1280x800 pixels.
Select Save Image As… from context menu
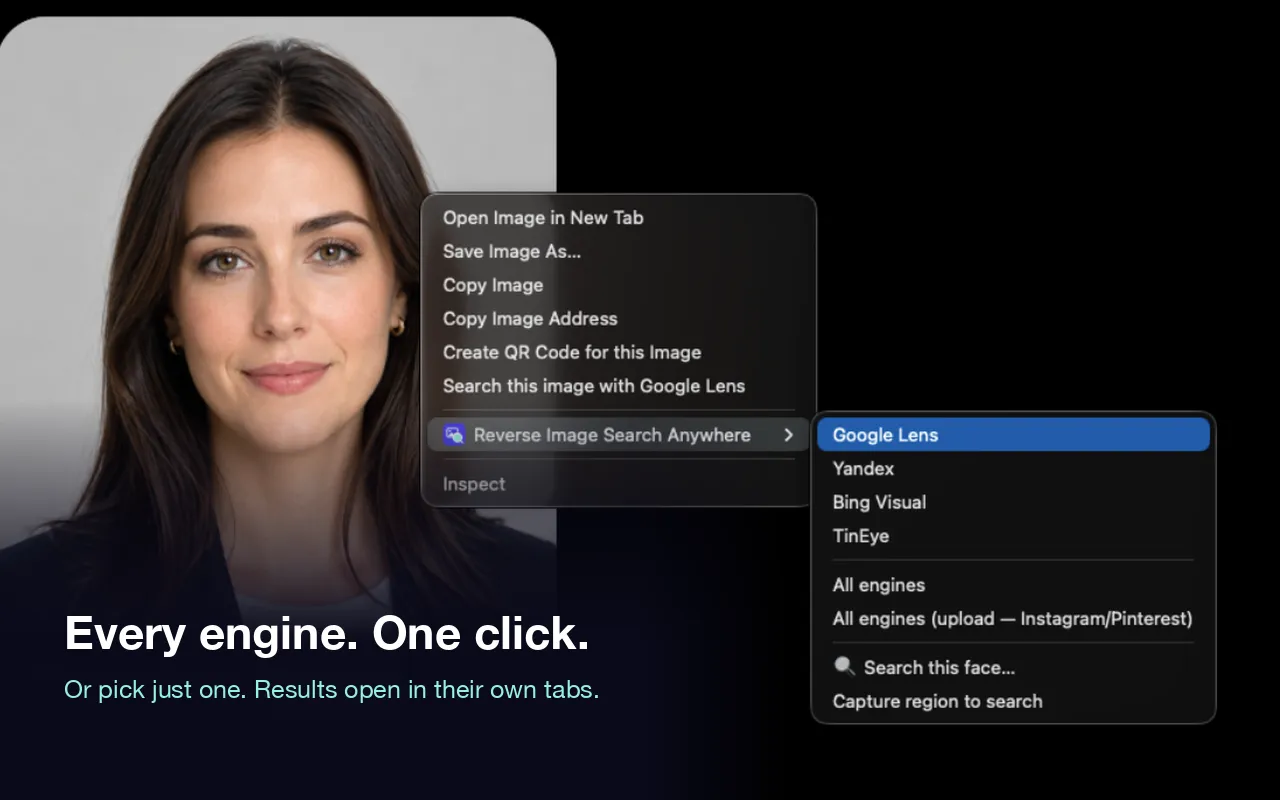(x=512, y=252)
